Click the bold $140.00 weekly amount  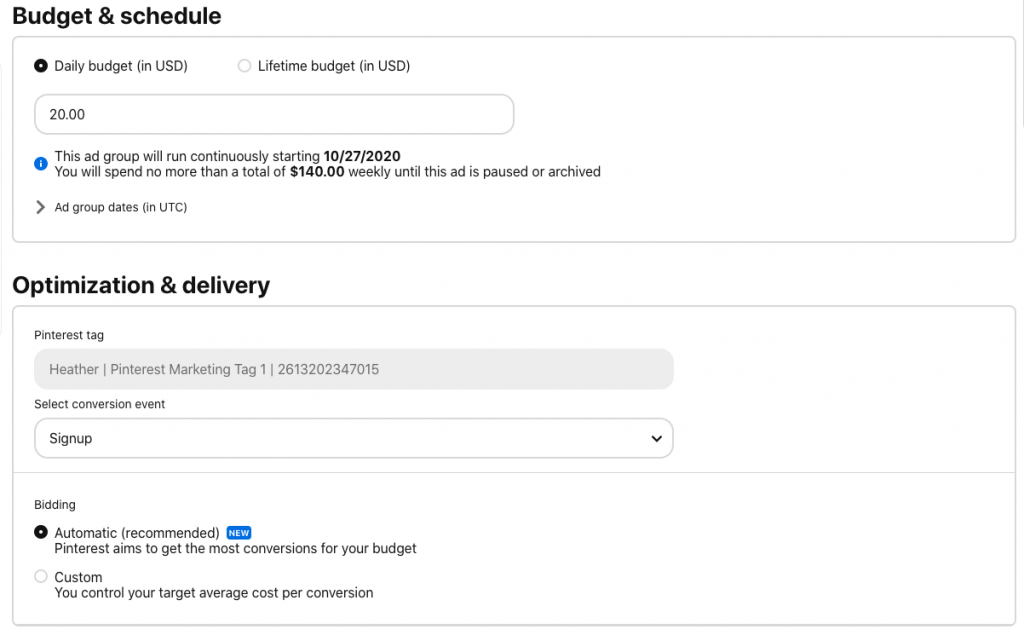tap(317, 172)
